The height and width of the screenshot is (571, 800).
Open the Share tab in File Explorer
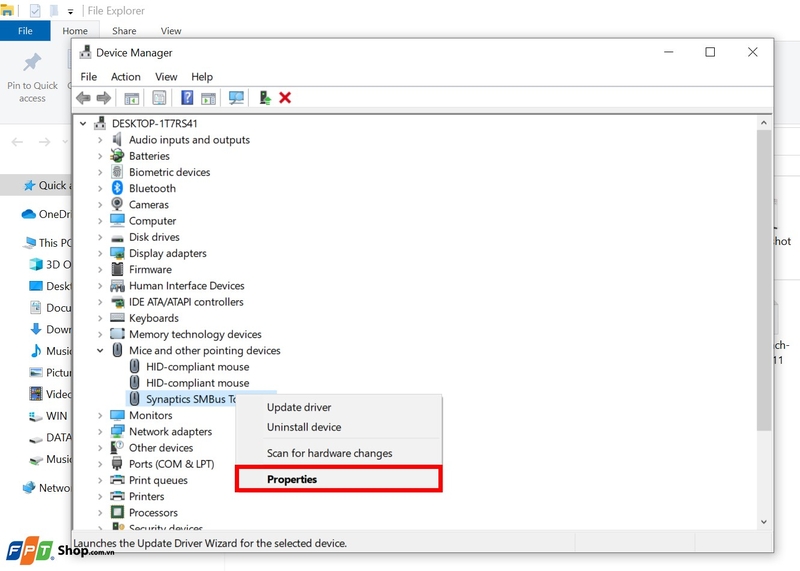(124, 31)
